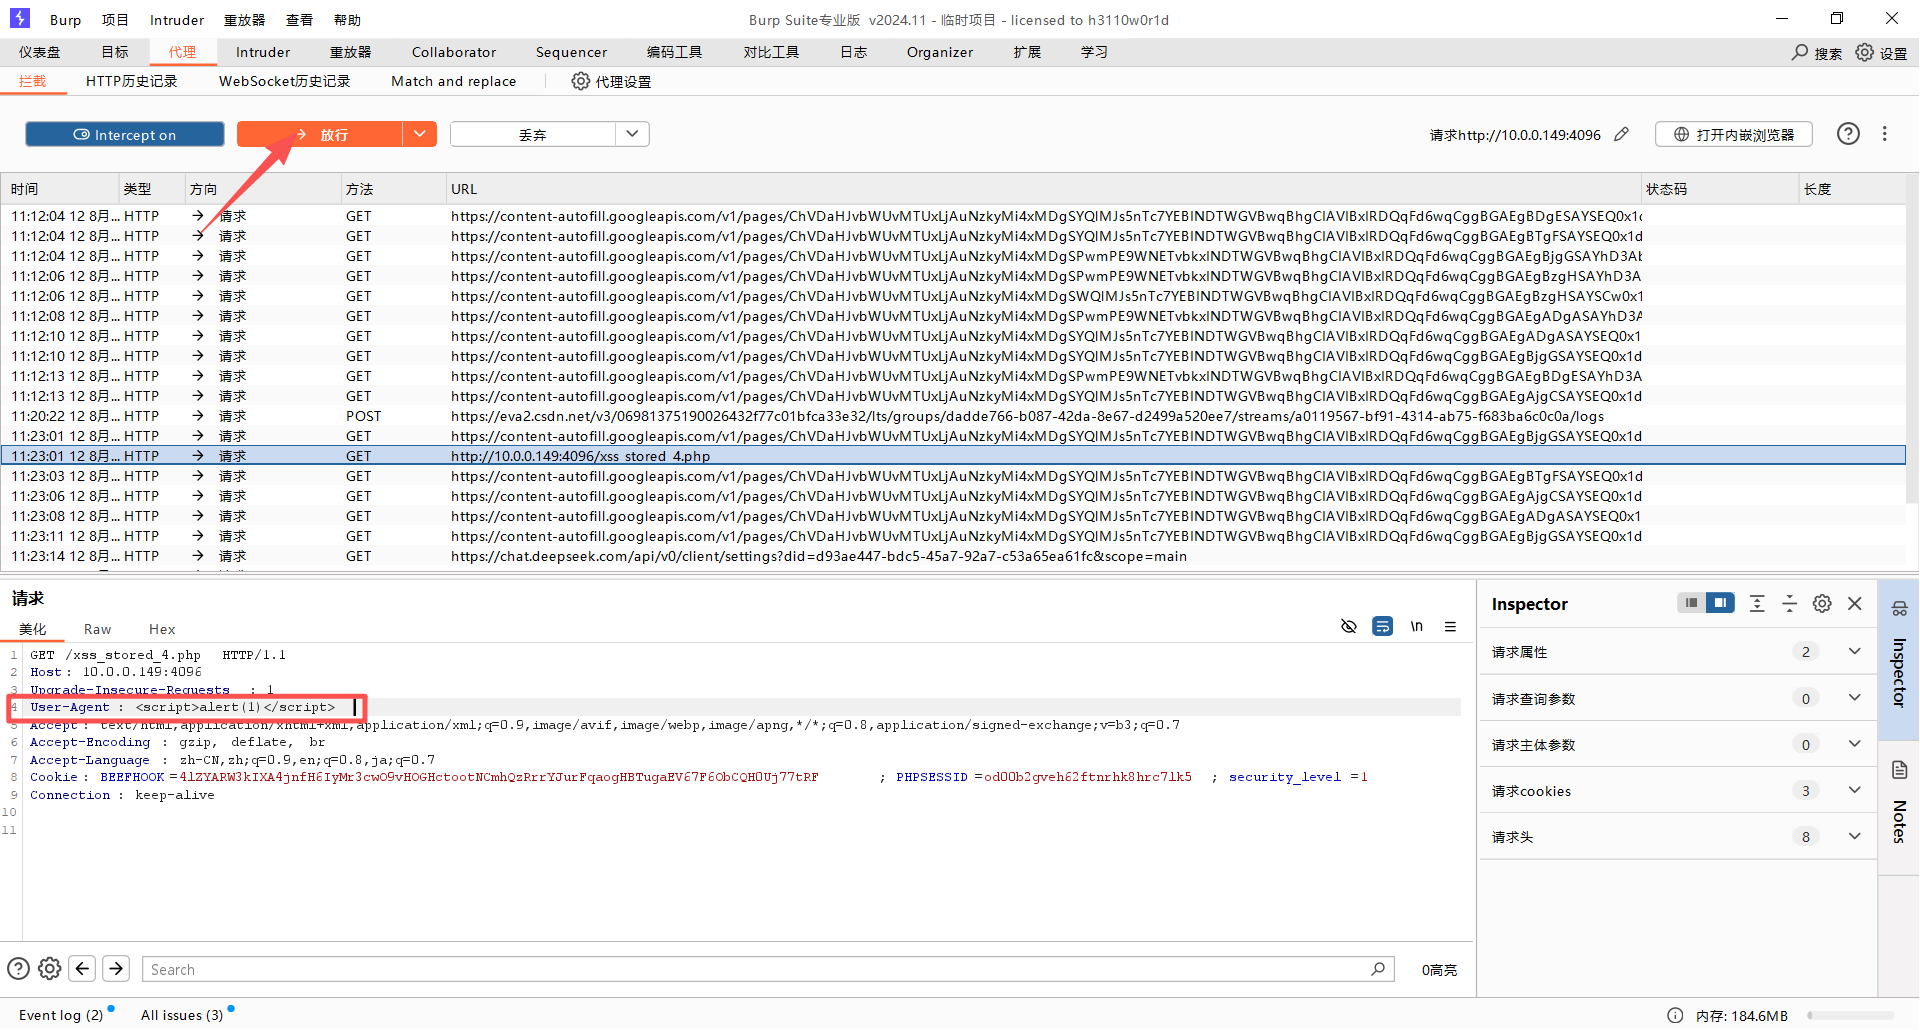Open the WebSocket历史记录 sub-tab
1920x1030 pixels.
click(x=285, y=81)
